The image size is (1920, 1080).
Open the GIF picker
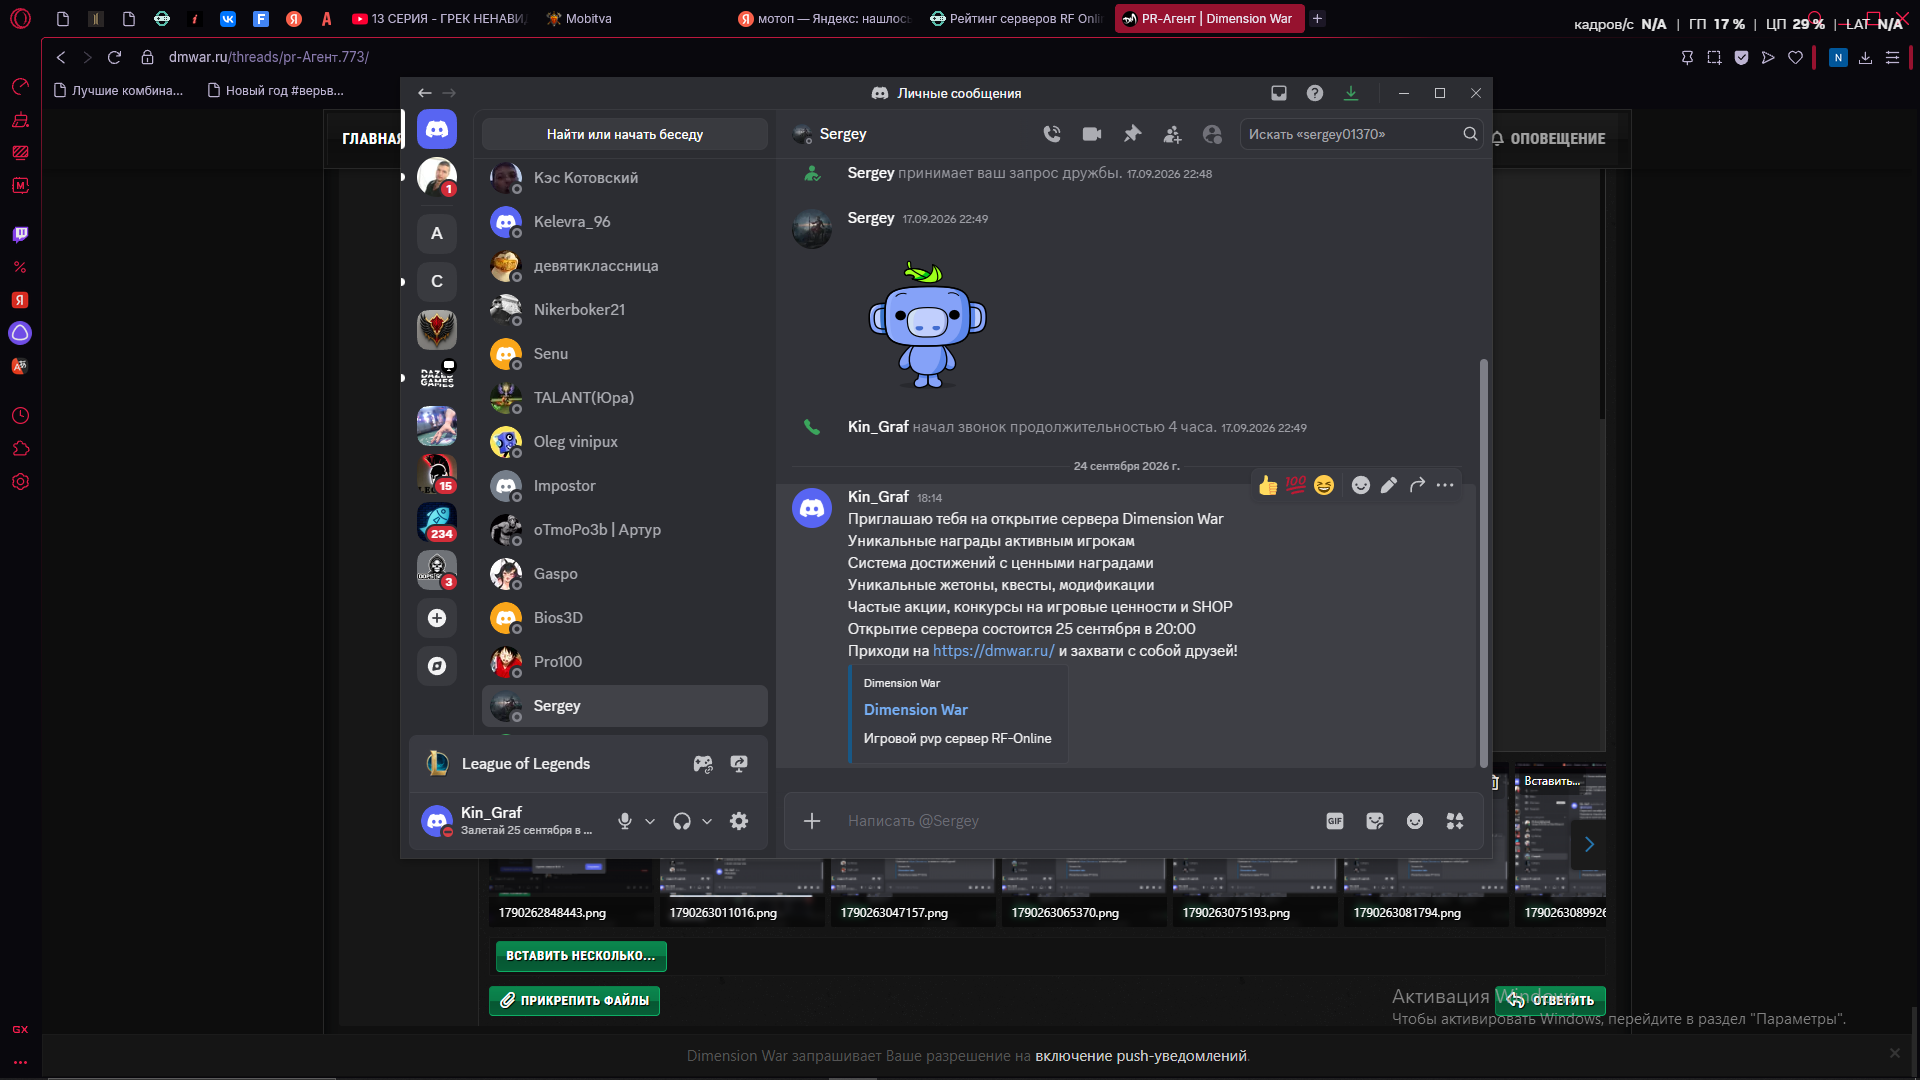click(x=1335, y=821)
